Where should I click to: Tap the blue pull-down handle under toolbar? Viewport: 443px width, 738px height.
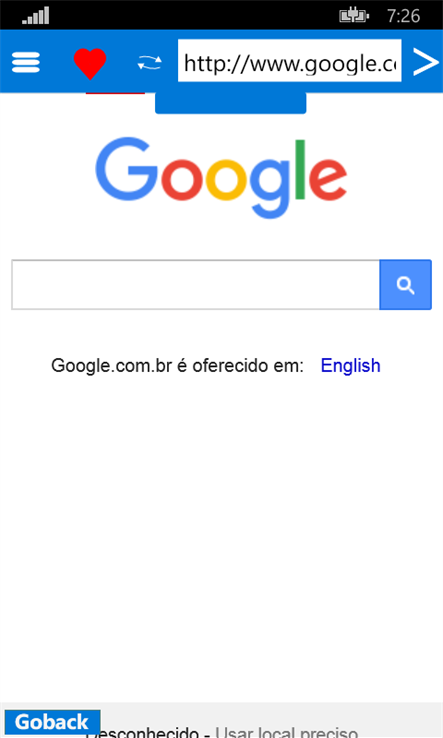coord(231,103)
